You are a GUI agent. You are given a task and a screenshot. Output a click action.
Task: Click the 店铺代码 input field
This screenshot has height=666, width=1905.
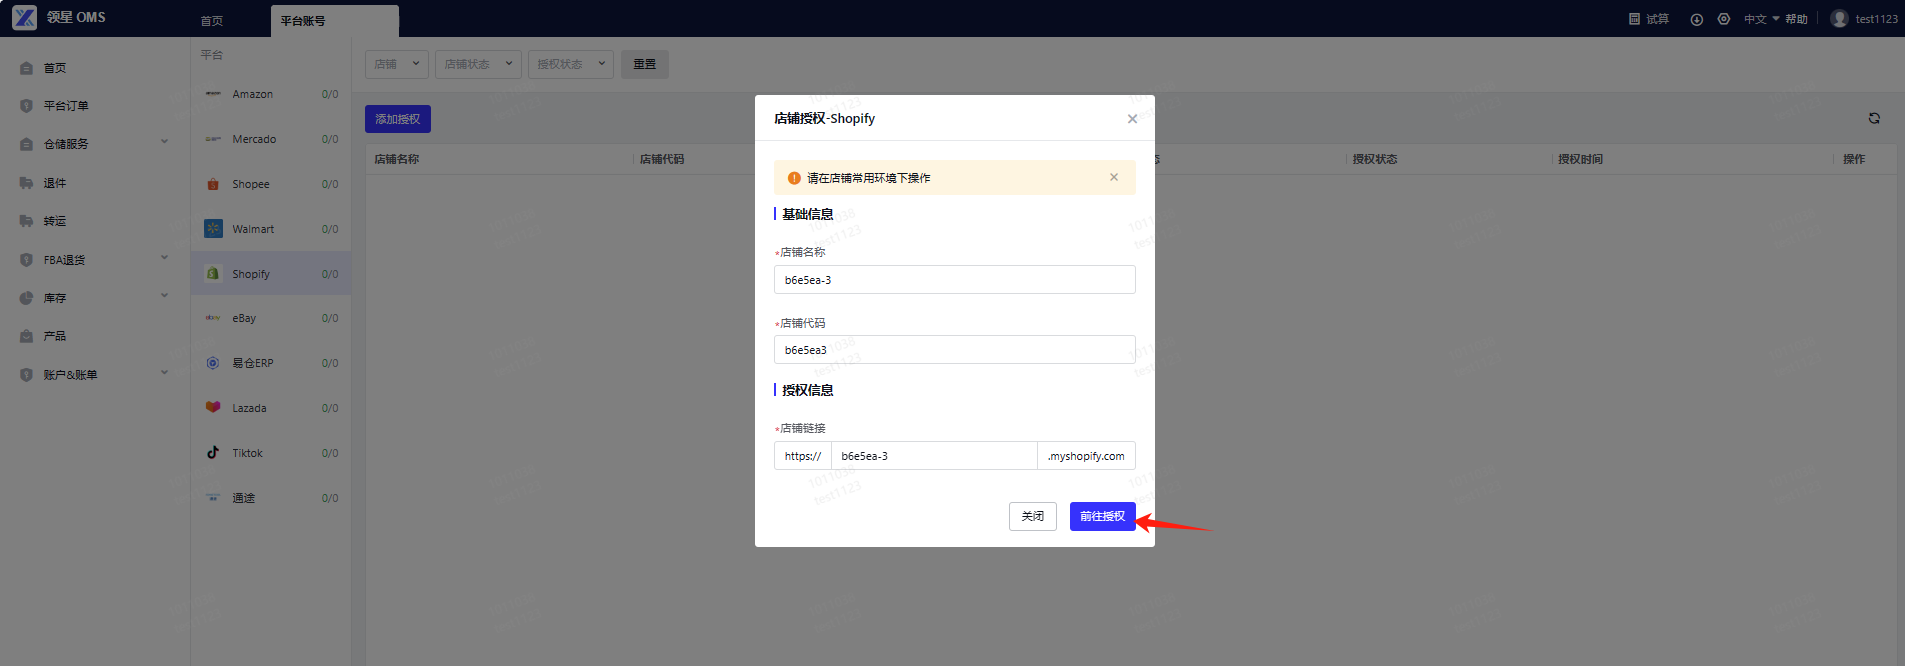point(955,350)
